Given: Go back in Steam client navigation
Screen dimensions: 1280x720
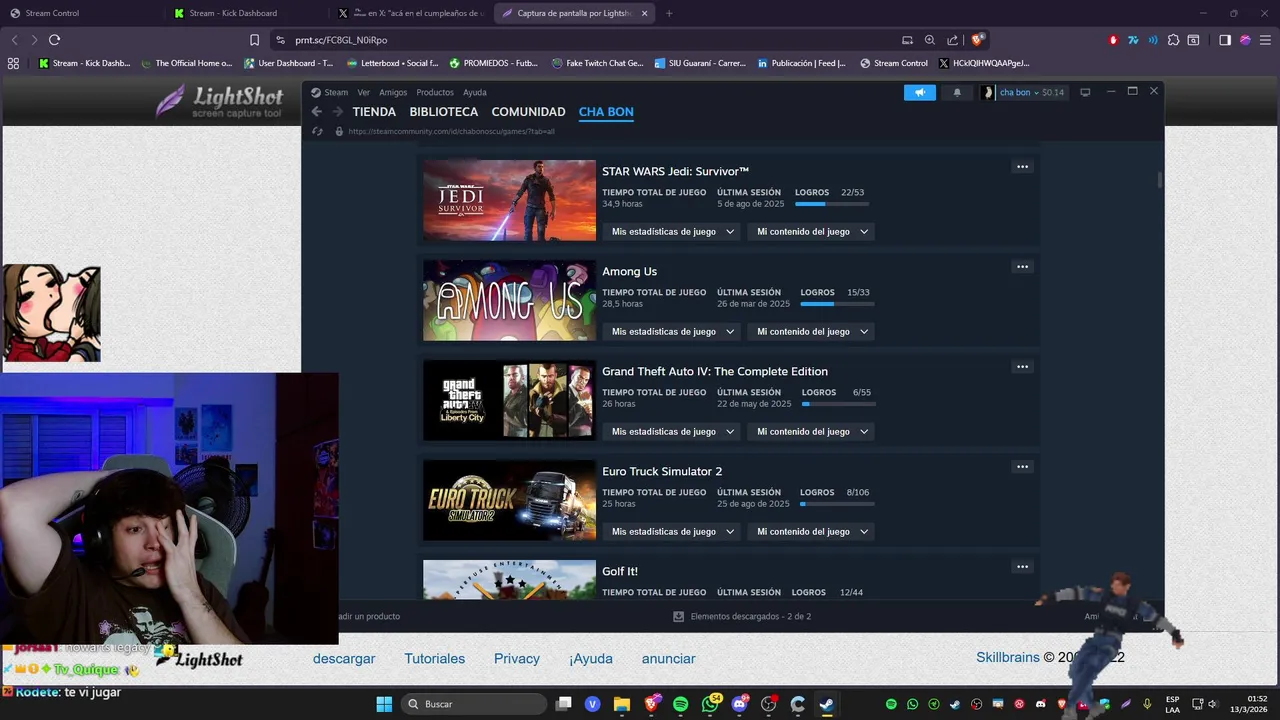Looking at the screenshot, I should pos(317,112).
